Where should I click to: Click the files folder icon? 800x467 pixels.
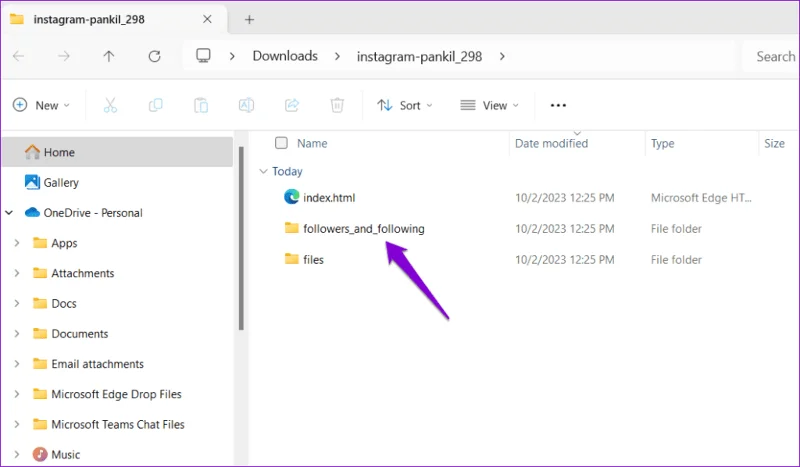pyautogui.click(x=291, y=259)
